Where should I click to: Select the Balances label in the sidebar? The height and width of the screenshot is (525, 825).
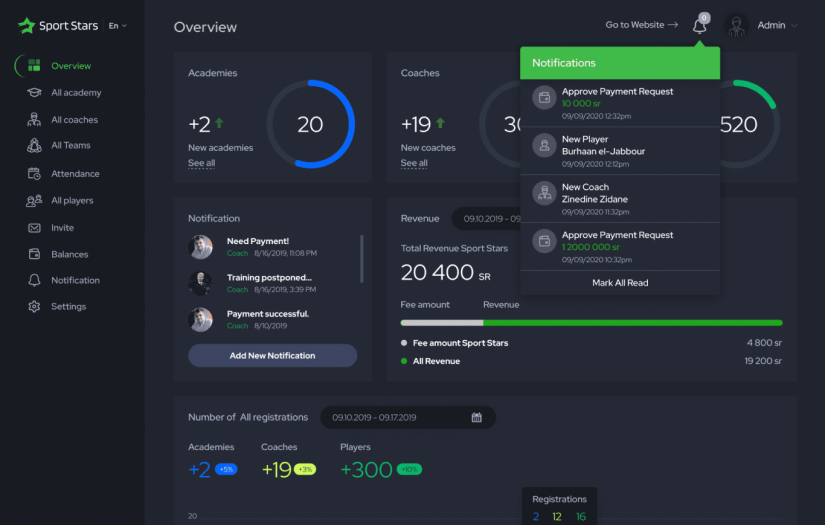(x=69, y=254)
